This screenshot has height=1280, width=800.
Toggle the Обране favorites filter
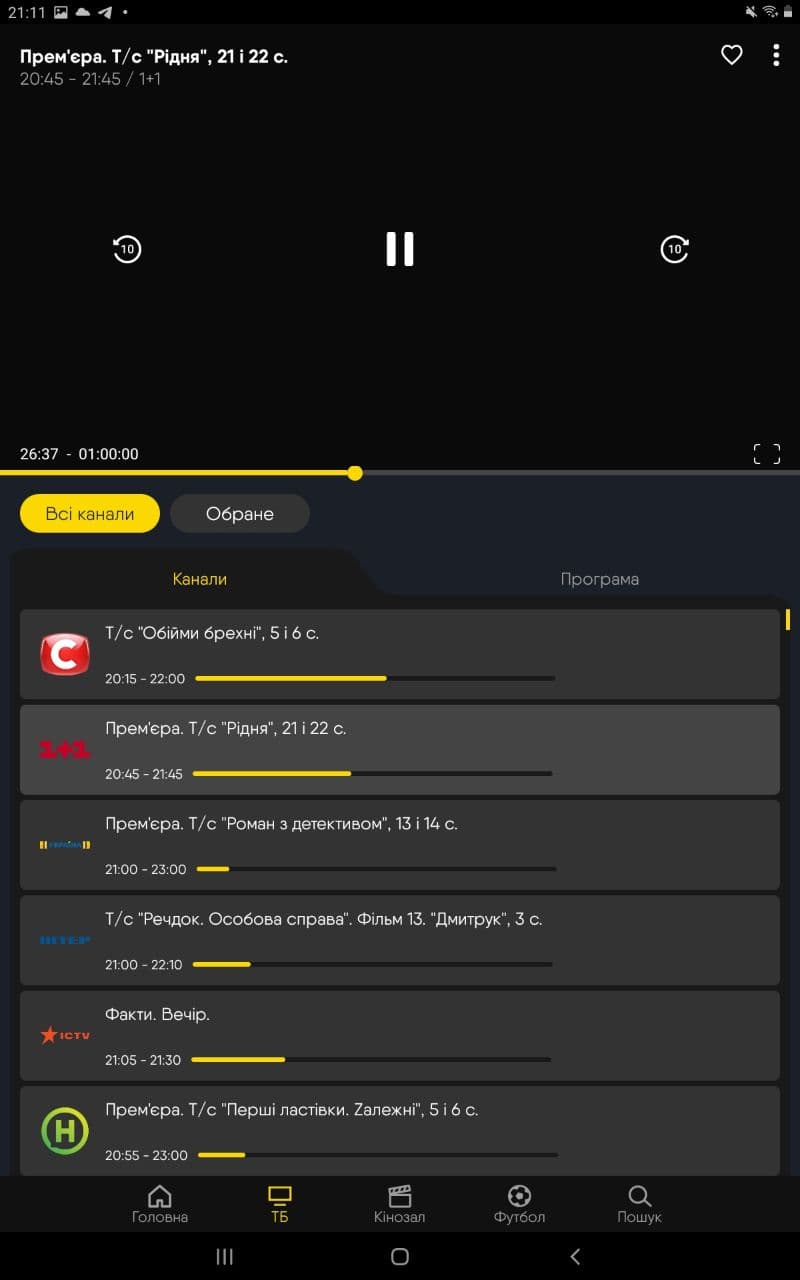tap(240, 513)
